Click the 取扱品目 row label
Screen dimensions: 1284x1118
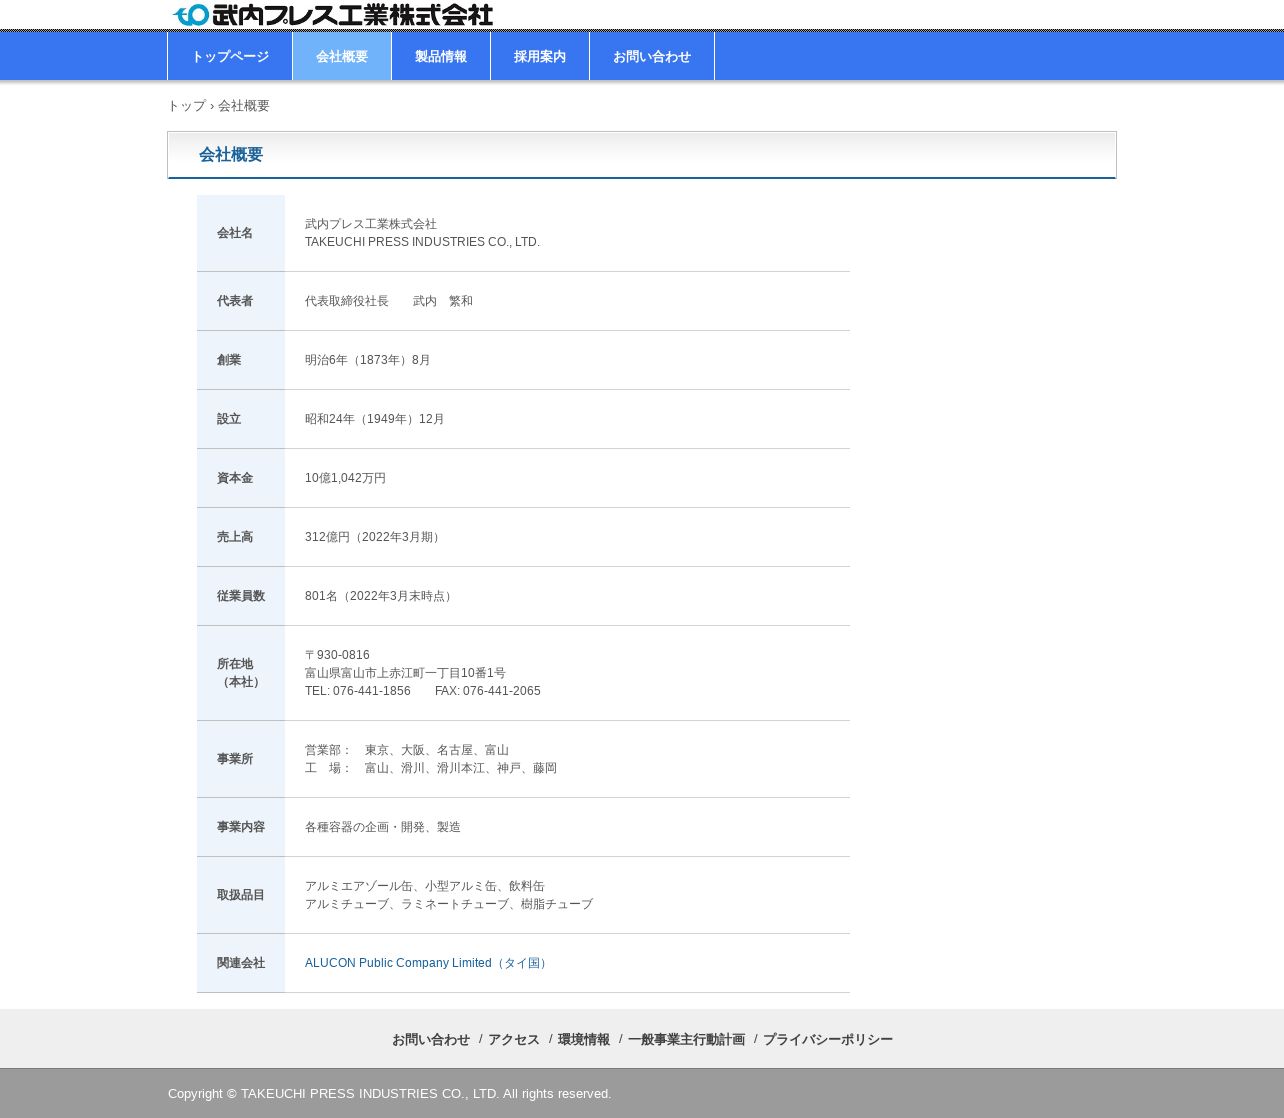pos(241,895)
